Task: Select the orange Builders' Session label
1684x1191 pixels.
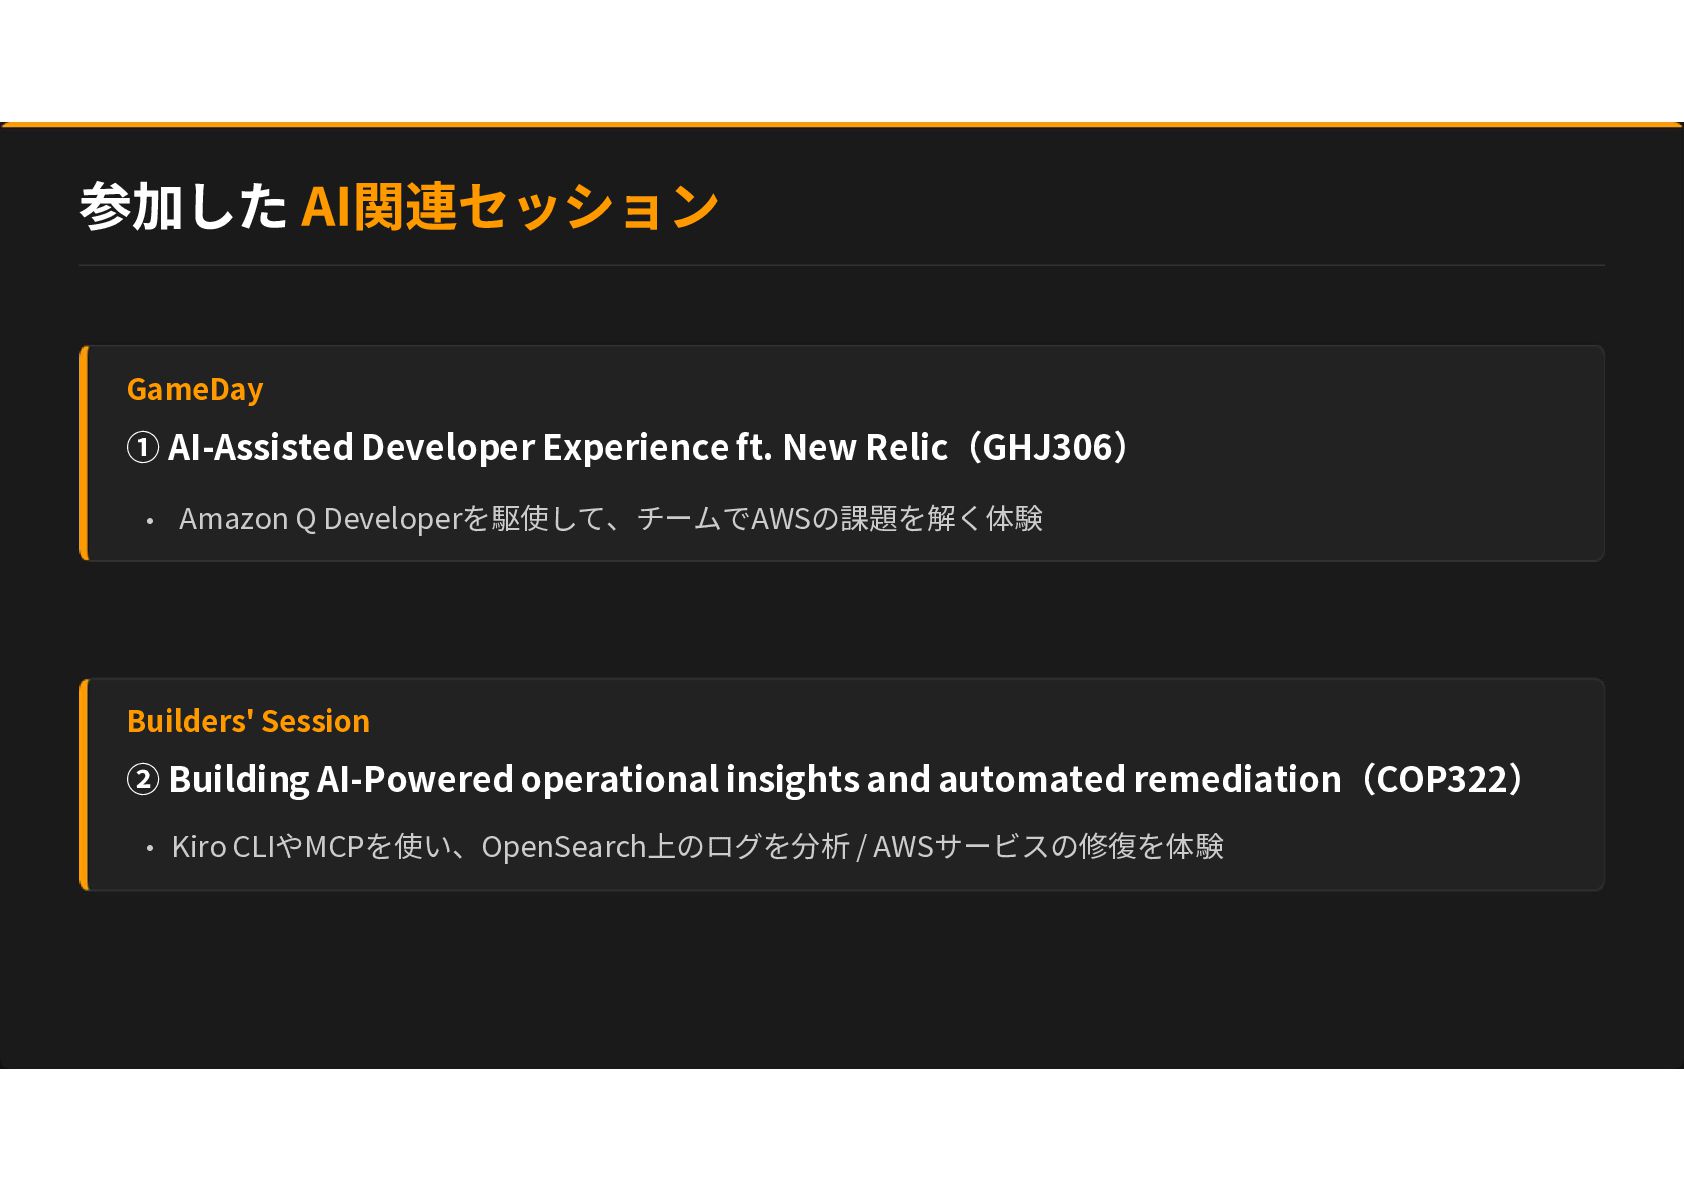Action: [x=248, y=721]
